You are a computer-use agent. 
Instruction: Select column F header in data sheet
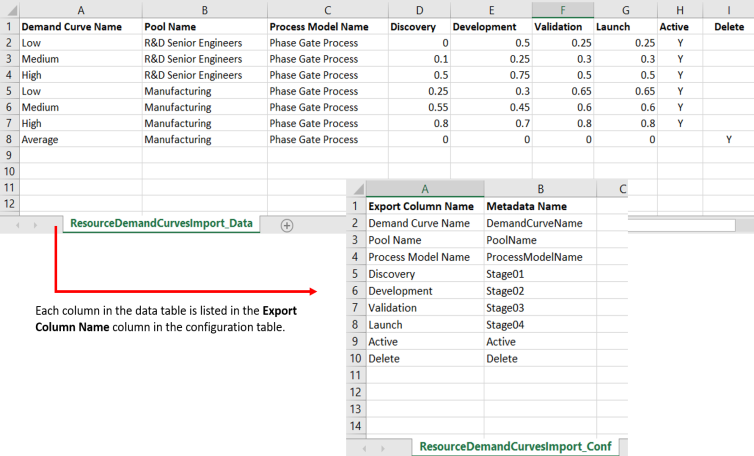coord(563,10)
